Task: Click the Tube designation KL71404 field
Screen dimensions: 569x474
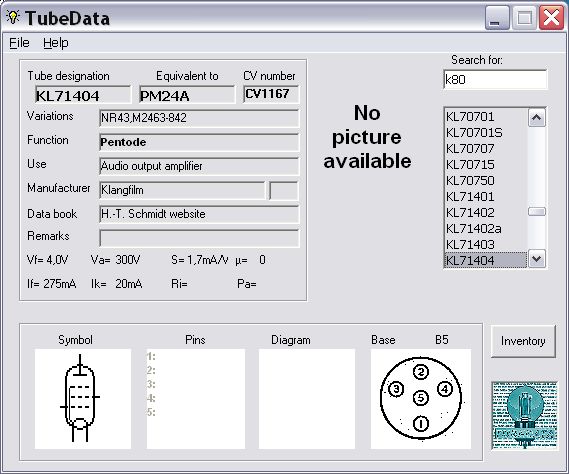Action: [x=83, y=95]
